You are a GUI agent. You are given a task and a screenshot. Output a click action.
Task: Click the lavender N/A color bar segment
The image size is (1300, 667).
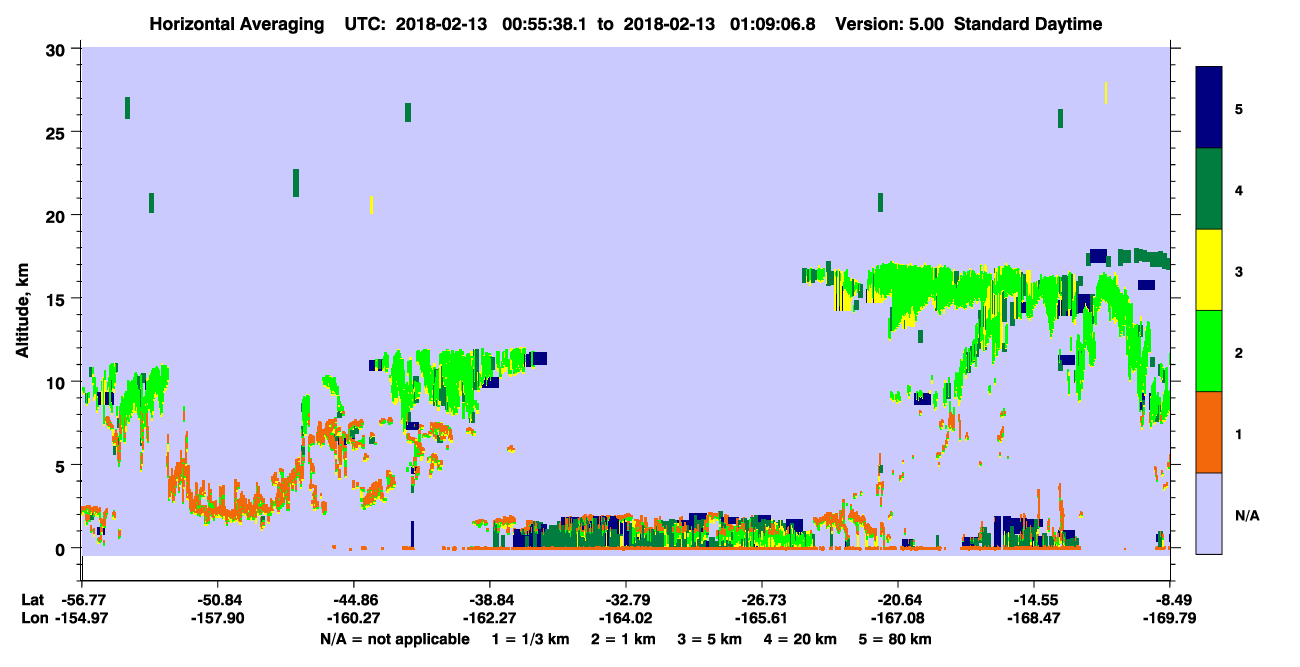(1209, 513)
